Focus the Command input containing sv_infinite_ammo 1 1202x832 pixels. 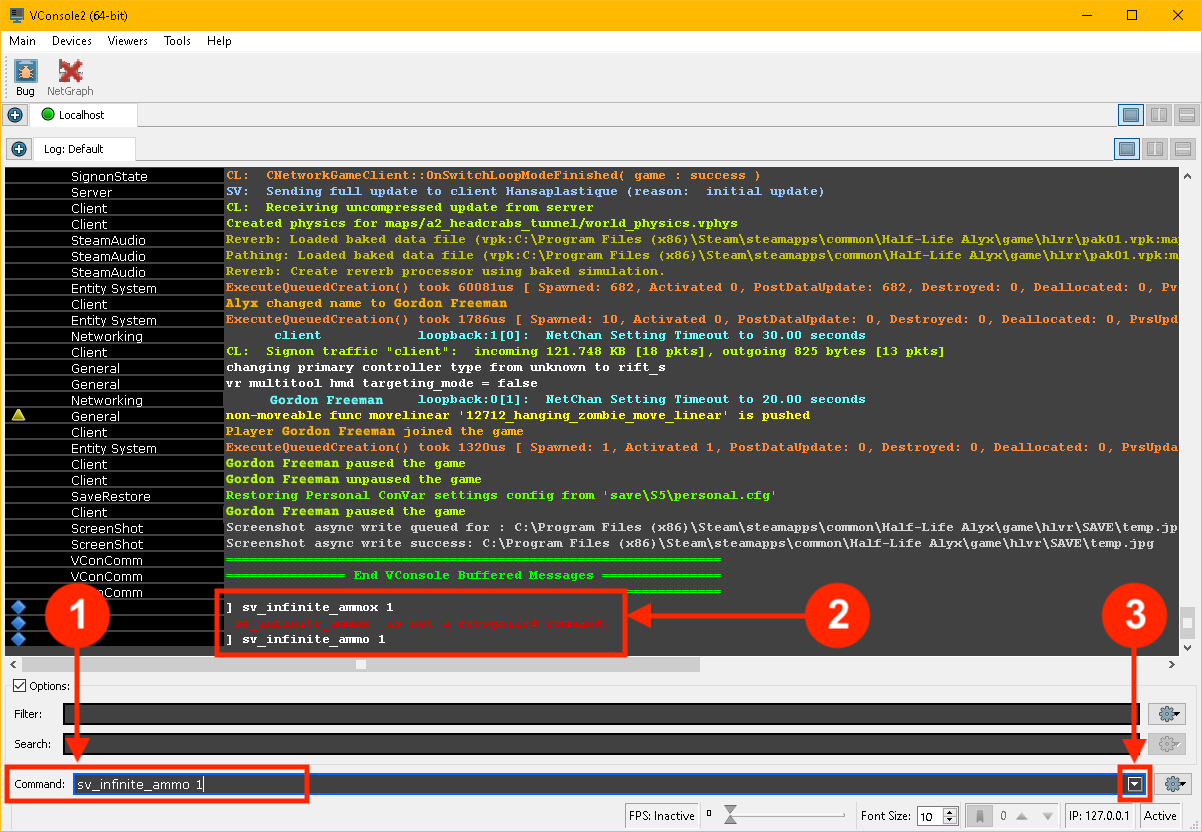coord(598,785)
